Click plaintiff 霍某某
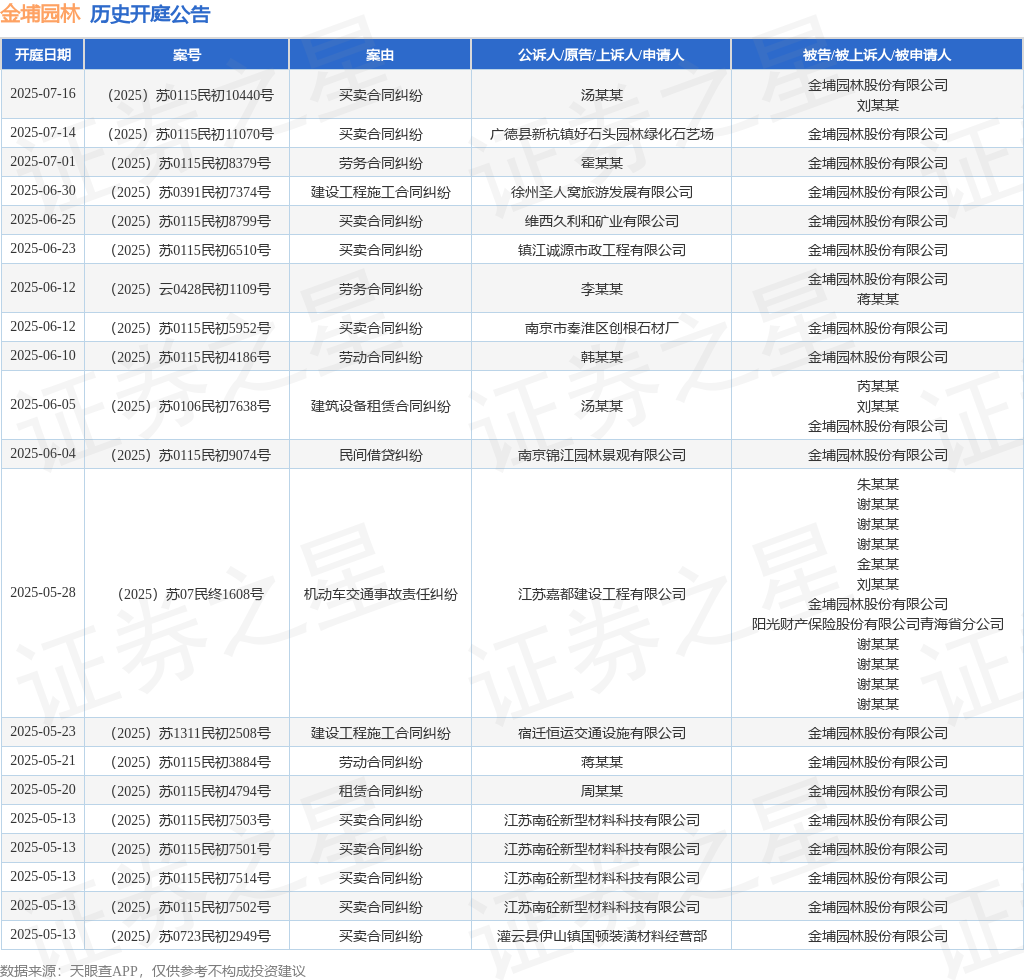Image resolution: width=1024 pixels, height=980 pixels. pos(601,163)
